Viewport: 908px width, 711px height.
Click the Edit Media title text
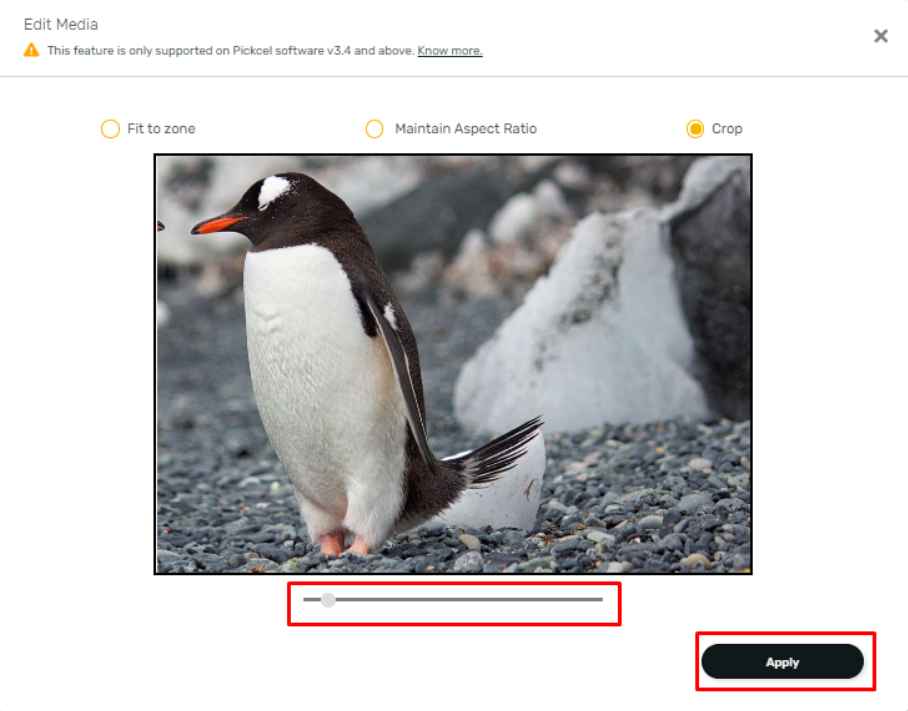click(x=61, y=24)
